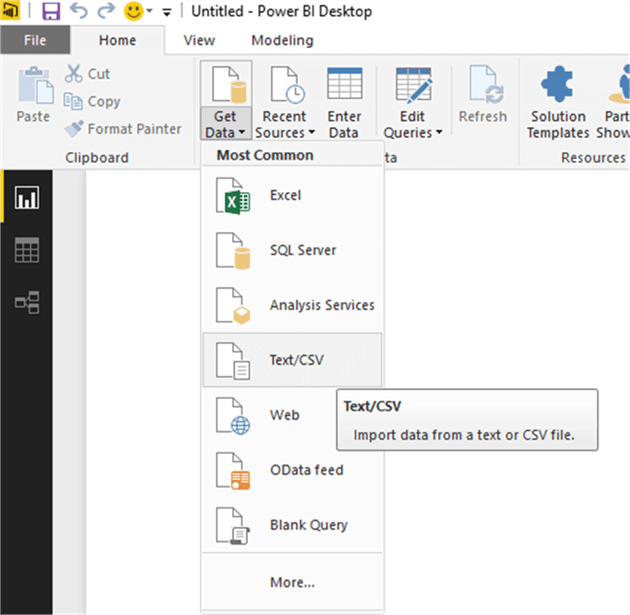Screen dimensions: 630x615
Task: Open the Quick Access Toolbar customize arrow
Action: [166, 14]
